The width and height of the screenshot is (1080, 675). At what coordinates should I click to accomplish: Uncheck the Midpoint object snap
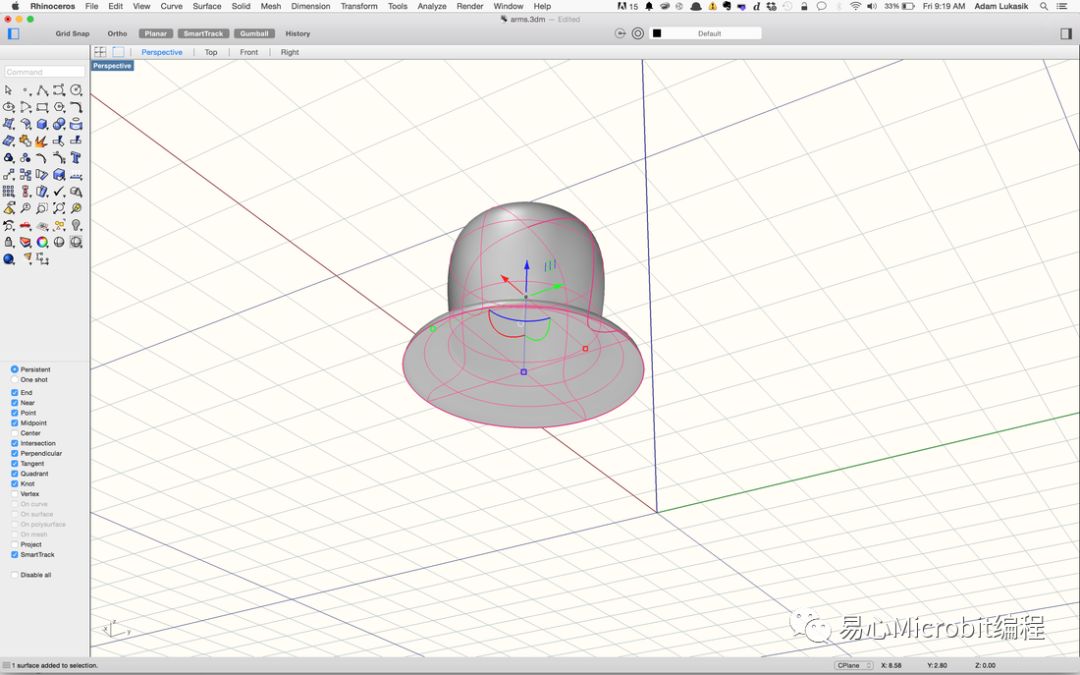(x=15, y=423)
